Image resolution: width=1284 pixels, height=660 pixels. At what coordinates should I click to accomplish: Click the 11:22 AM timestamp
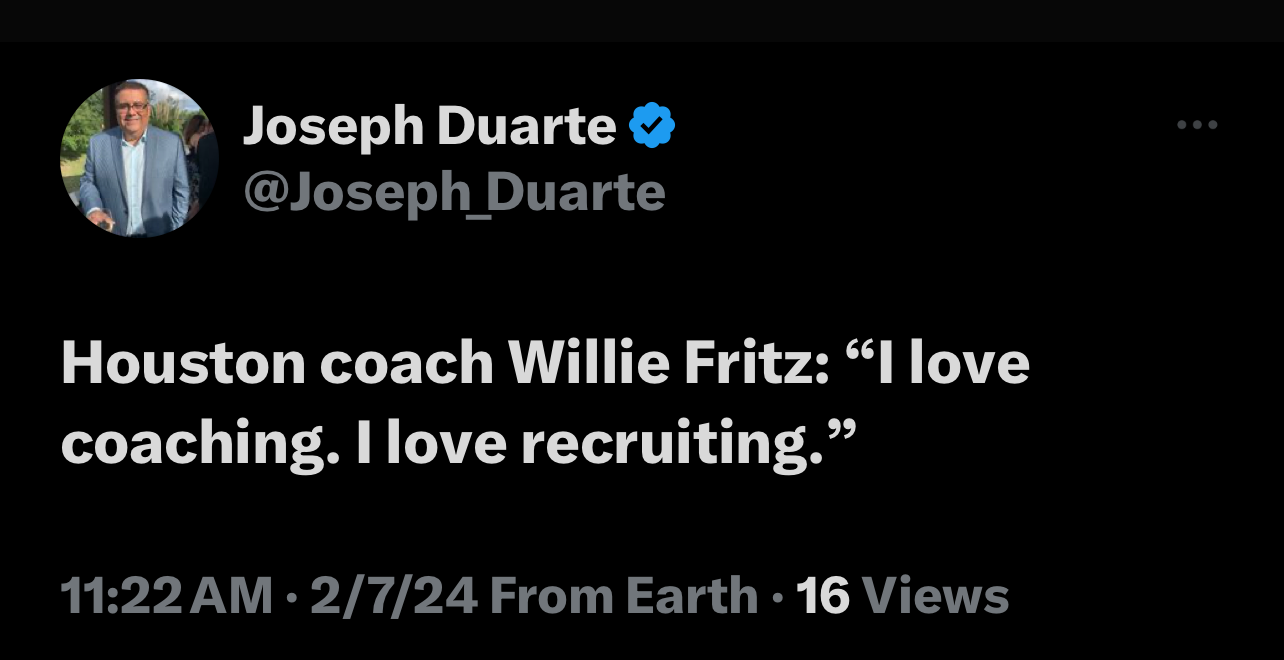pos(166,596)
